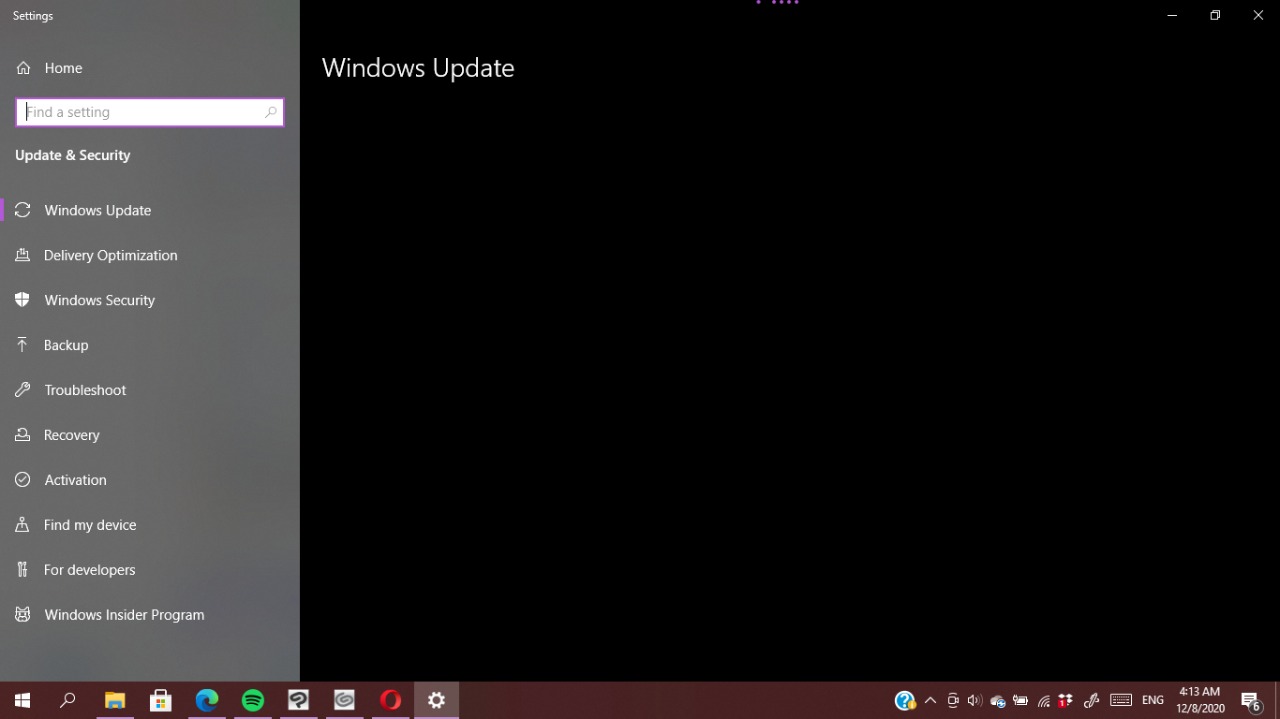Open the Meet Now camera tray icon
The image size is (1280, 719).
click(953, 700)
